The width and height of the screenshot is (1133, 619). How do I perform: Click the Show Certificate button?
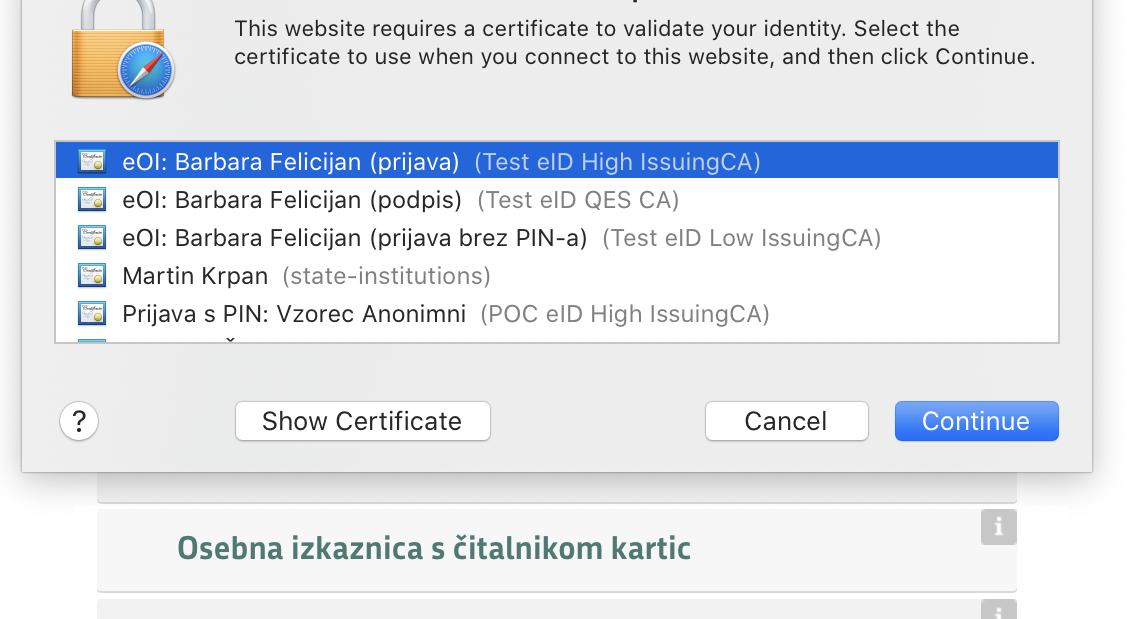(363, 421)
